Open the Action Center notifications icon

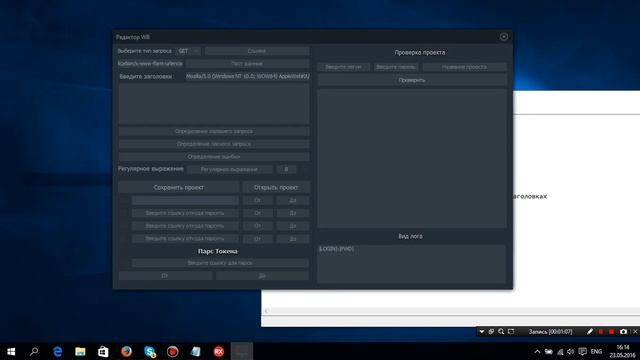582,351
